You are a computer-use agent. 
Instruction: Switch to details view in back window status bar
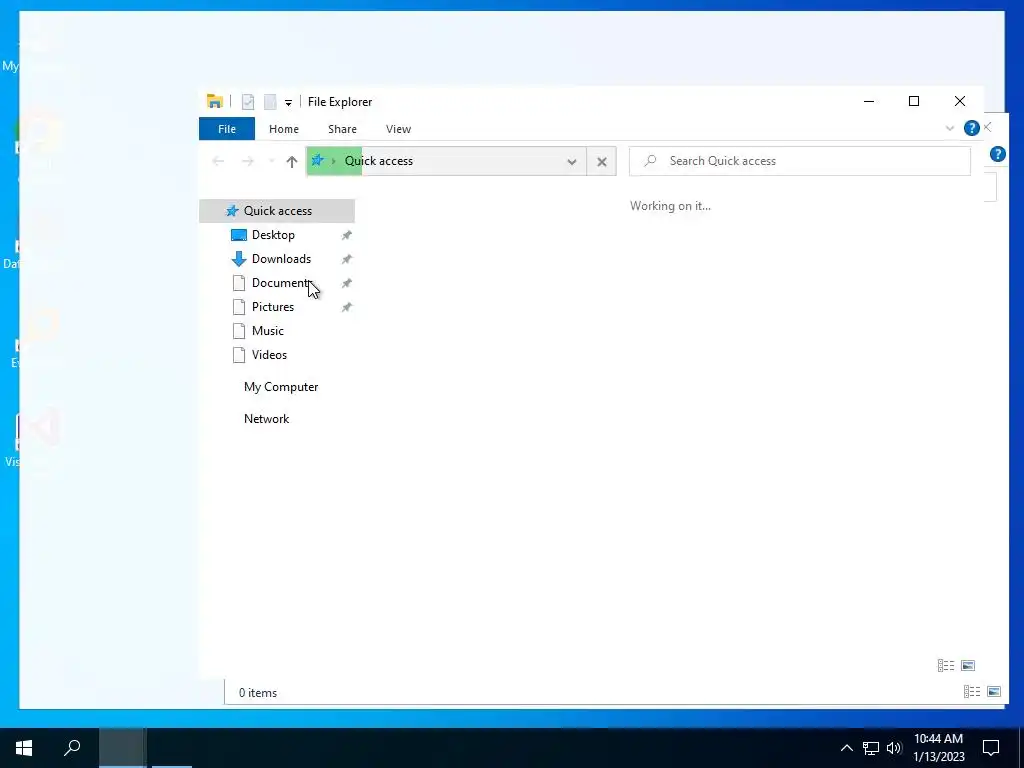pos(972,692)
